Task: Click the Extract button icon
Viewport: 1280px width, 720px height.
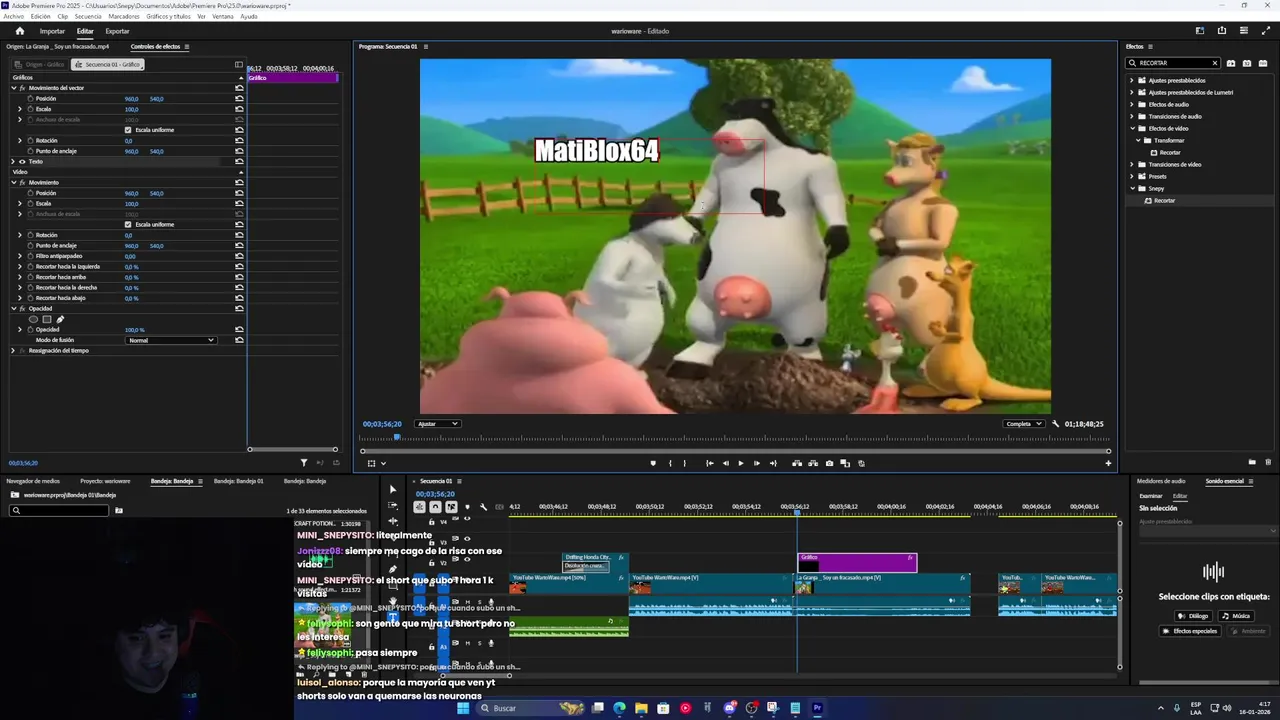Action: click(x=813, y=463)
